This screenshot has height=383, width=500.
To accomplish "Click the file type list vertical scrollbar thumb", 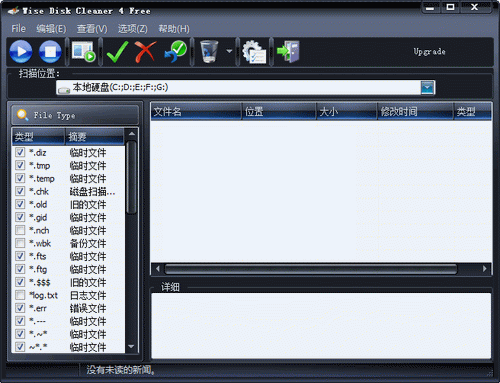I will click(x=132, y=177).
